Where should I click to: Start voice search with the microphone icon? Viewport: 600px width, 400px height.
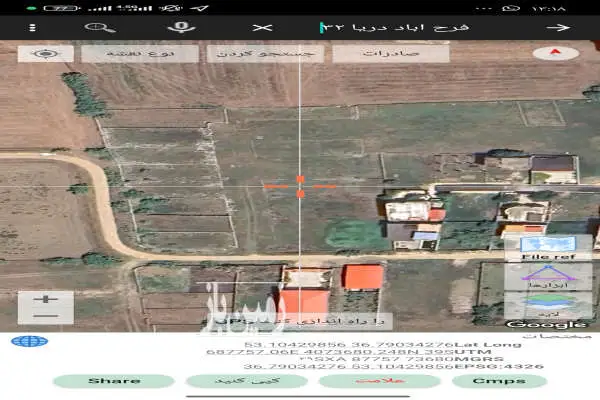[x=182, y=27]
